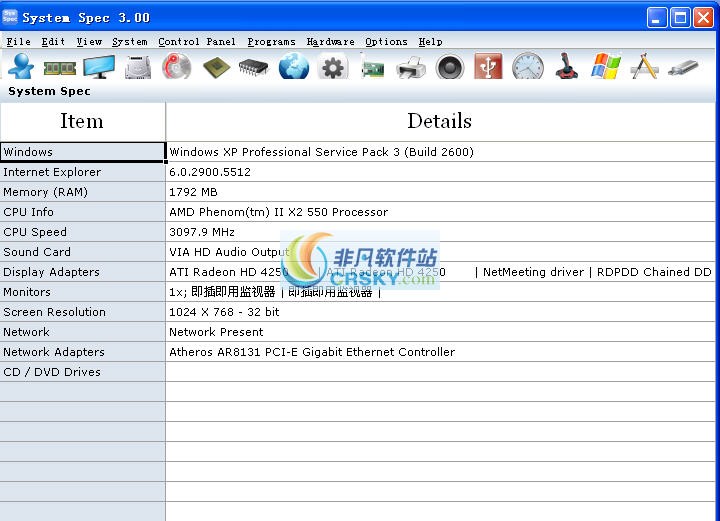Open the CPU processor chip icon
720x521 pixels.
(216, 67)
